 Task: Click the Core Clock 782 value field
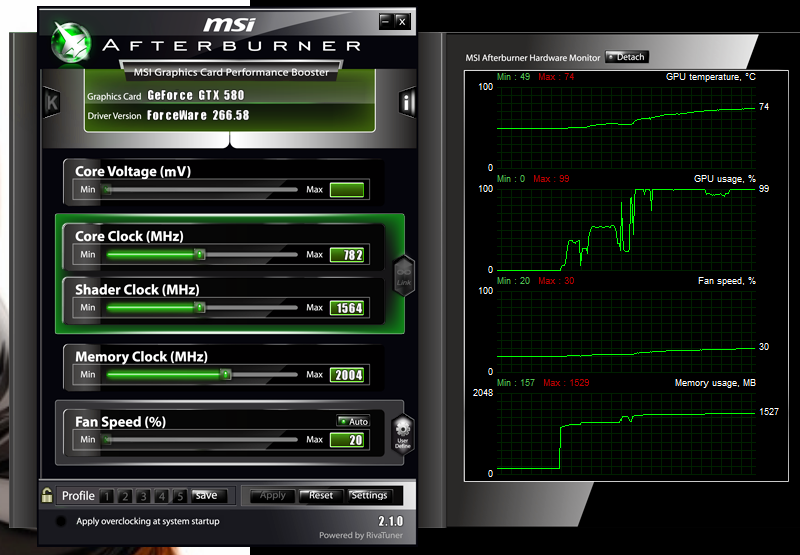click(347, 255)
